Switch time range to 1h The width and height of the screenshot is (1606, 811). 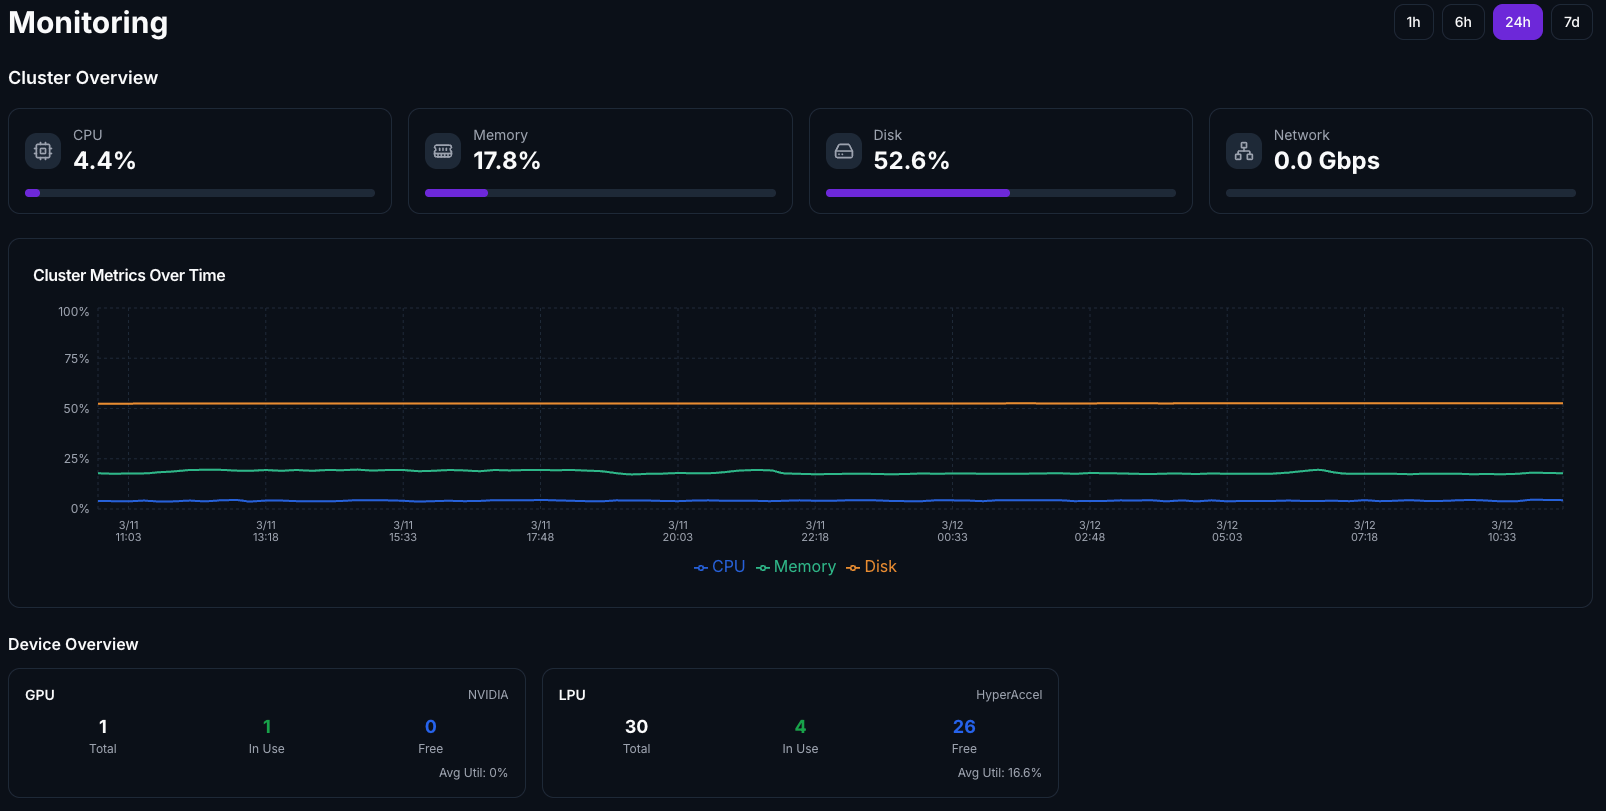[1413, 22]
